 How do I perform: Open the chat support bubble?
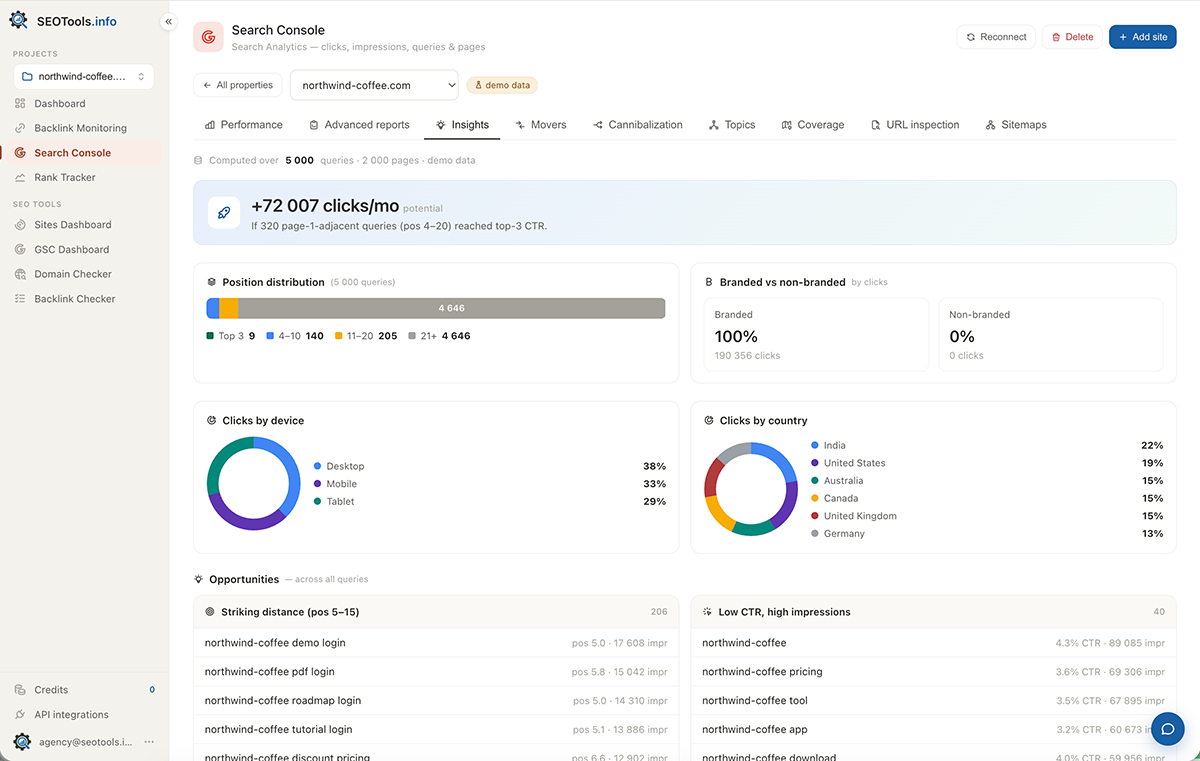tap(1167, 729)
